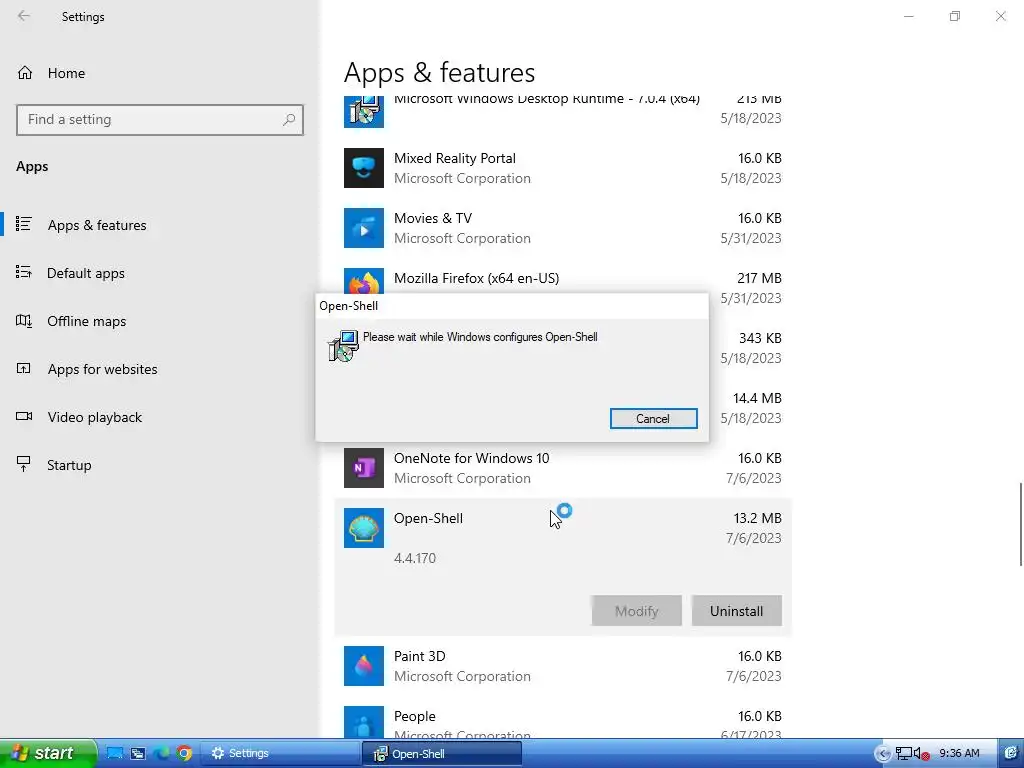The height and width of the screenshot is (768, 1024).
Task: Launch Microsoft Edge from the taskbar
Action: click(161, 754)
